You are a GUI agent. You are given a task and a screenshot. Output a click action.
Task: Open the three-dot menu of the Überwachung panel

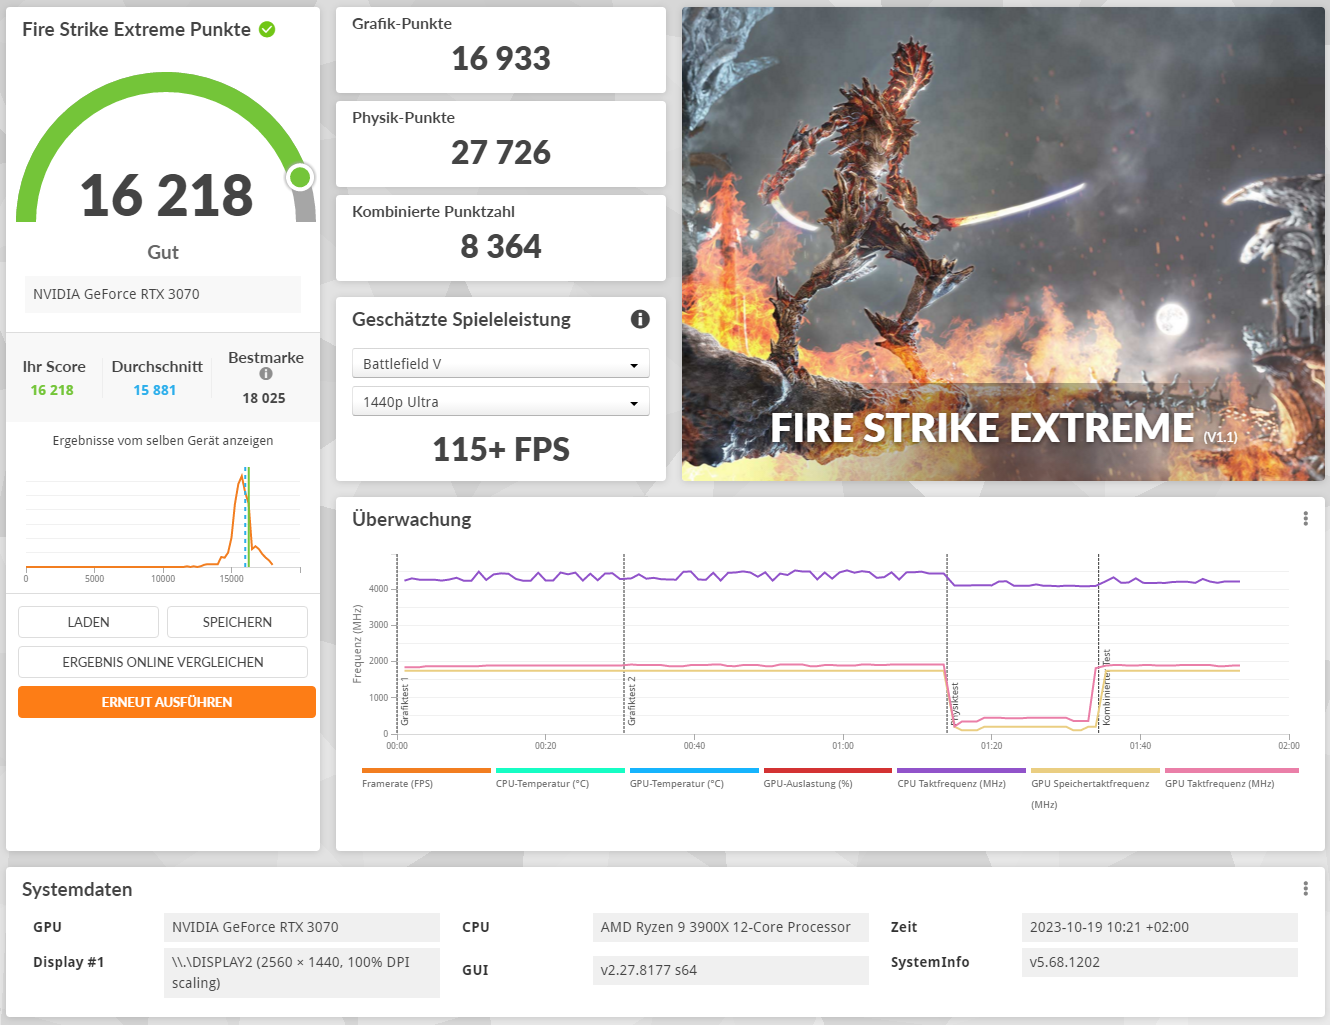pos(1305,518)
